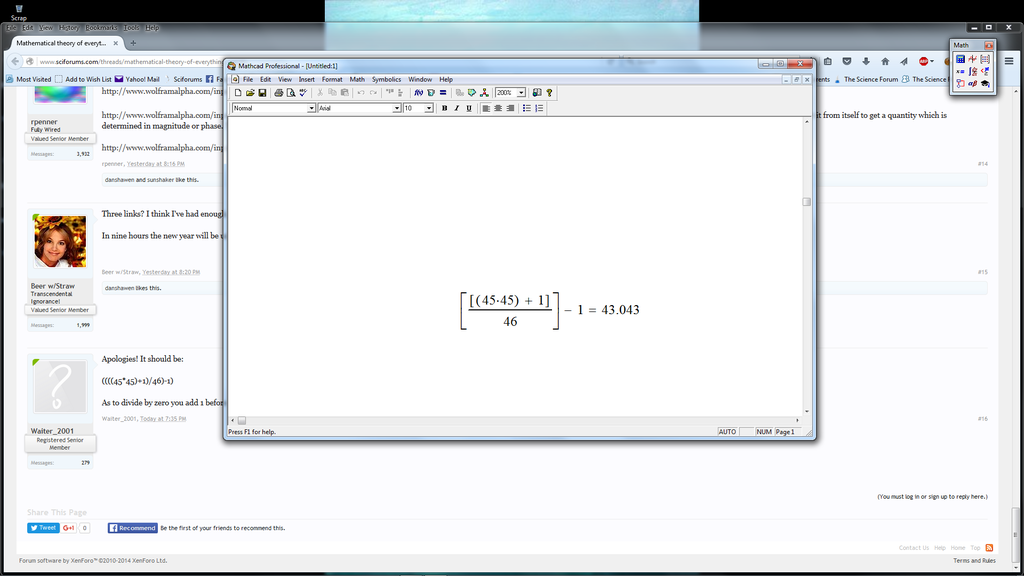Click the Terms and Rules link
The image size is (1024, 576).
coord(974,561)
